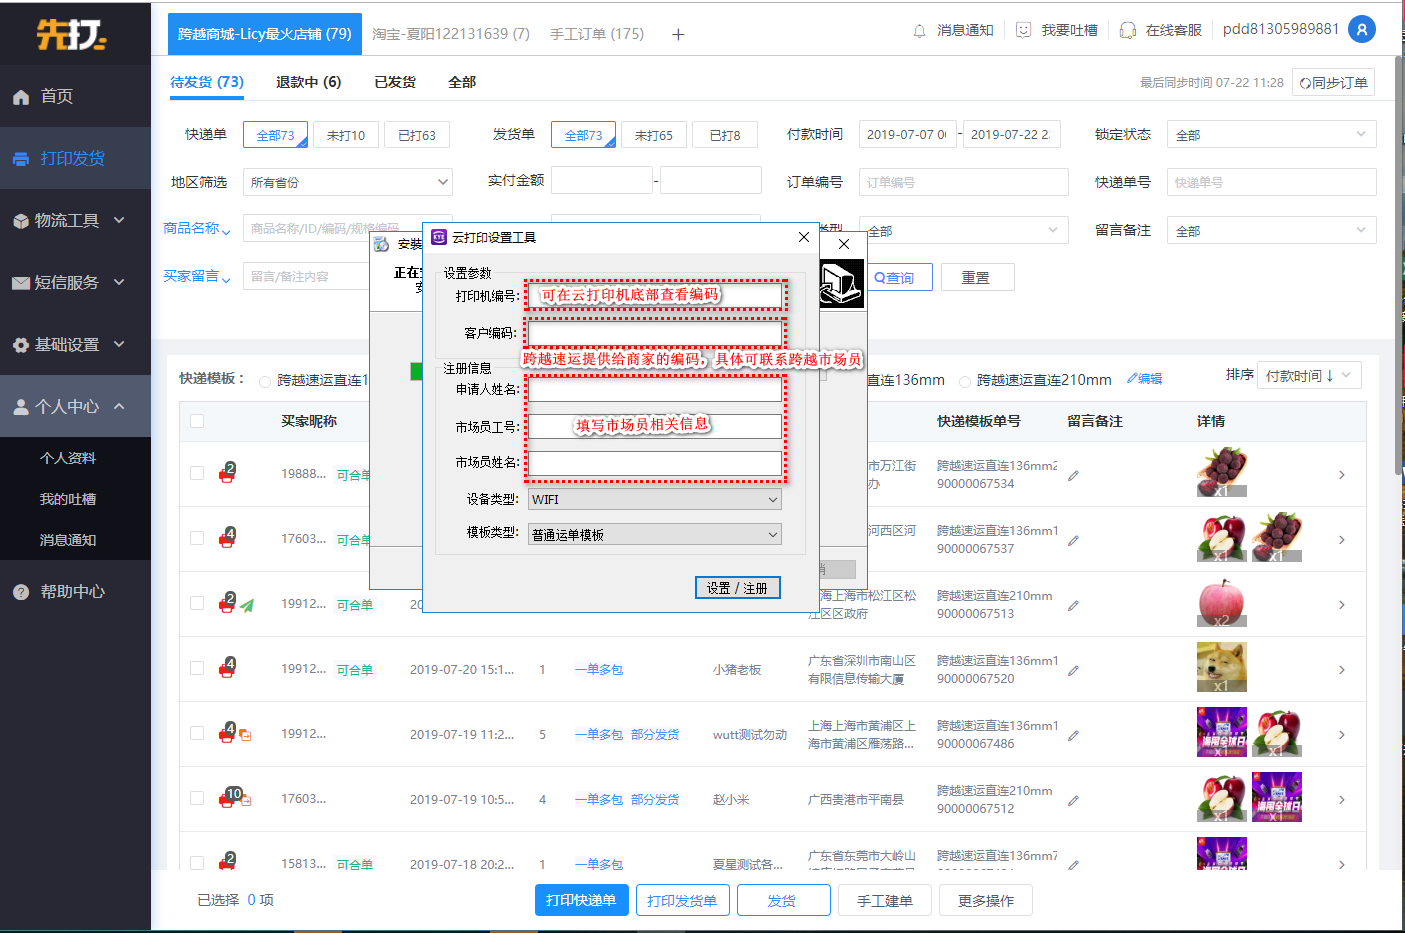Open 我要吐槽 feedback
Screen dimensions: 1405x933
pos(1057,31)
